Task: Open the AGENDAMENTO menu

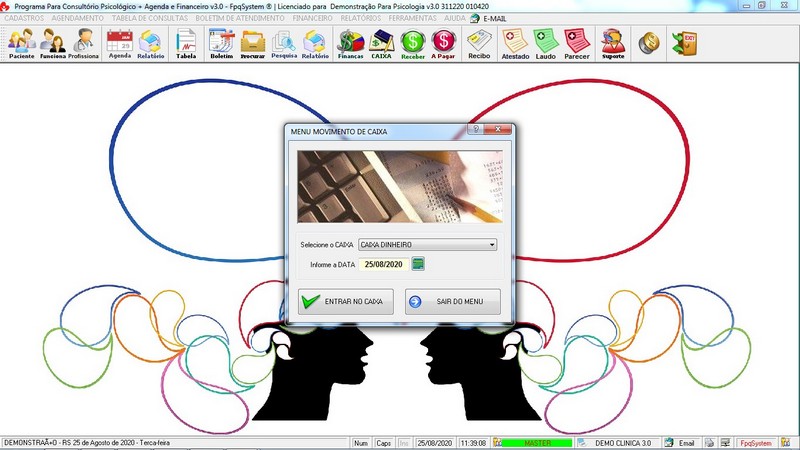Action: 78,18
